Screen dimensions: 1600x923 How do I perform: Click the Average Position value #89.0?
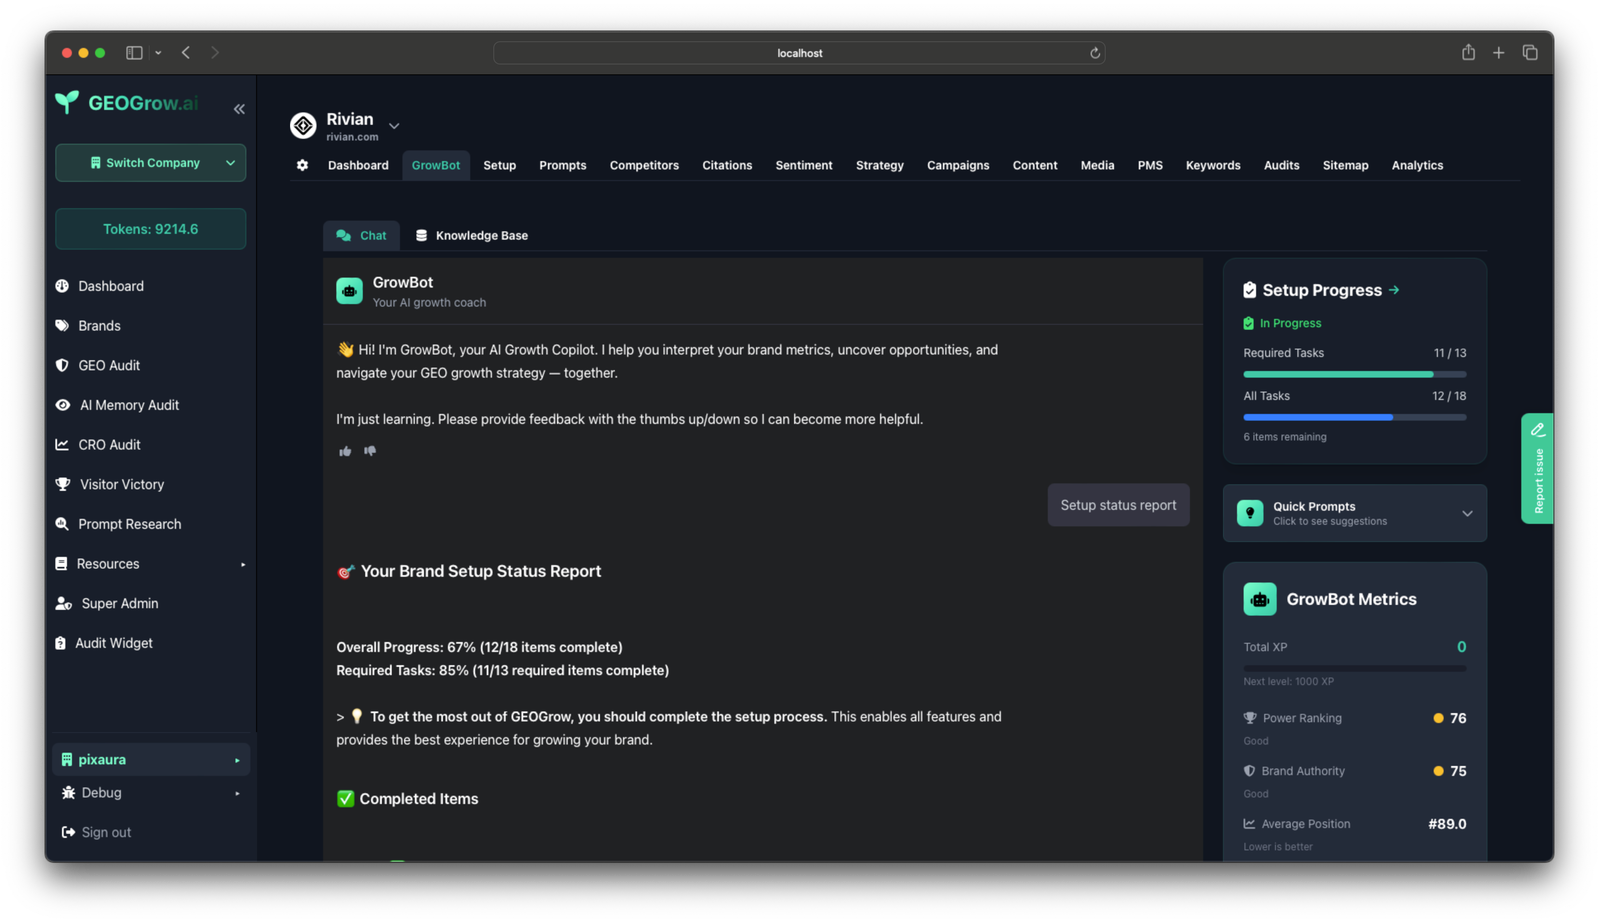tap(1447, 825)
